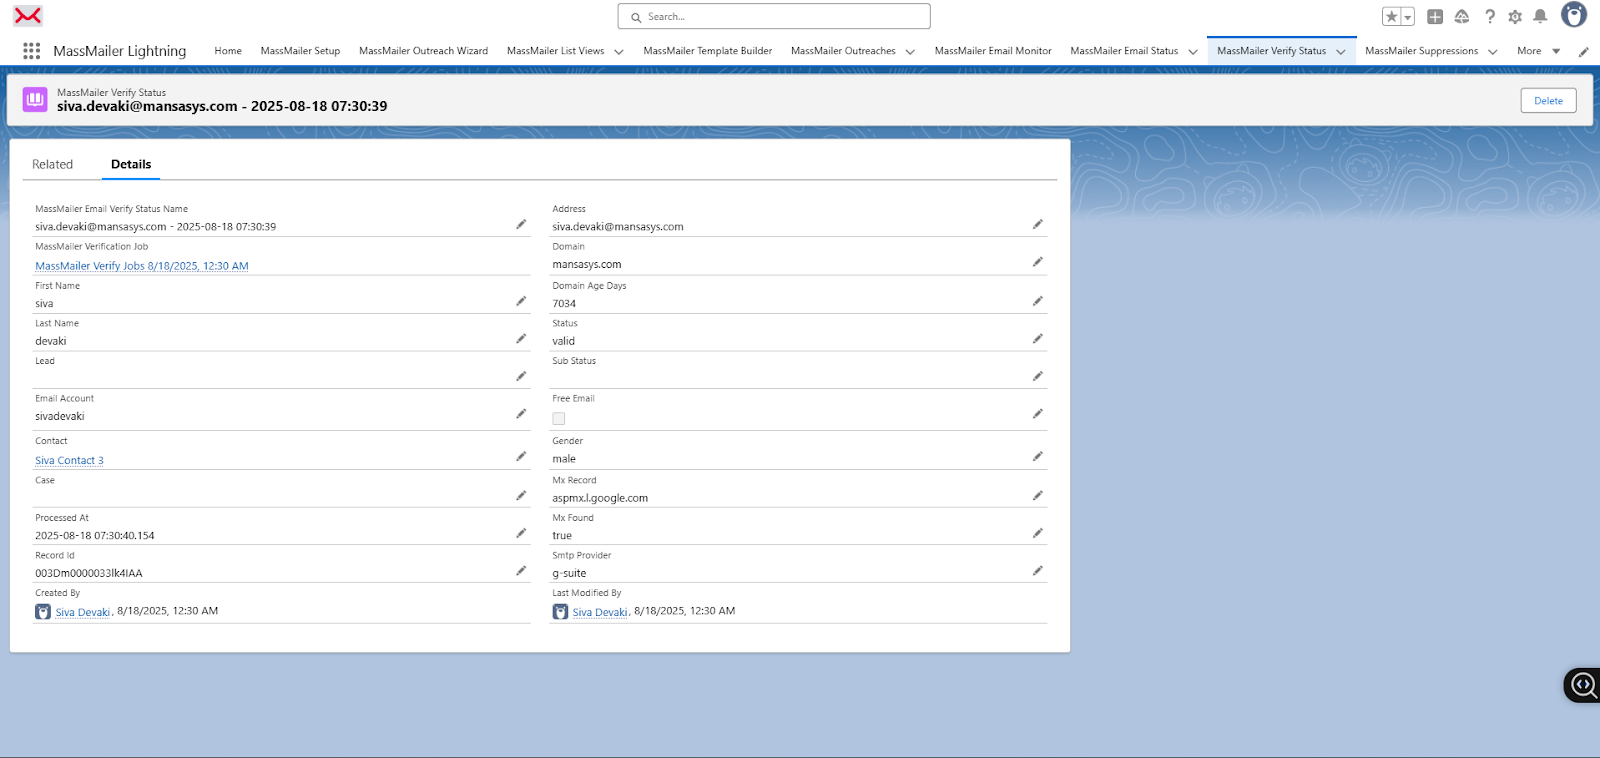Open MassMailer Verify Jobs 8/18/2025 link
The image size is (1600, 758).
pyautogui.click(x=142, y=266)
